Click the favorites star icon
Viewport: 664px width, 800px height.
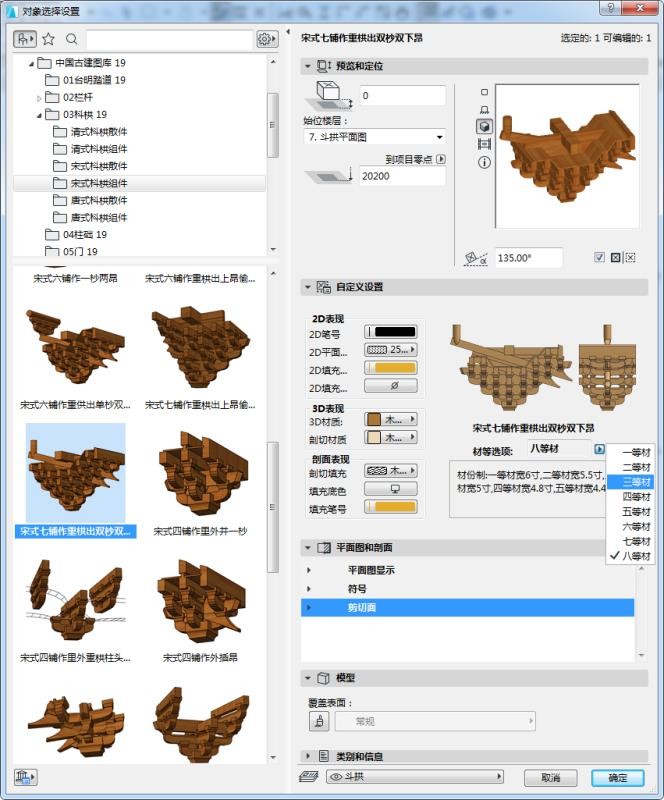click(x=48, y=39)
